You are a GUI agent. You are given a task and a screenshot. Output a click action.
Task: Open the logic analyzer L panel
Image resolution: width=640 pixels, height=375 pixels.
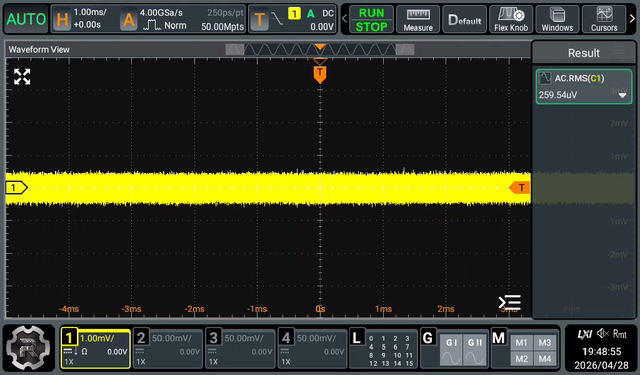pyautogui.click(x=383, y=348)
